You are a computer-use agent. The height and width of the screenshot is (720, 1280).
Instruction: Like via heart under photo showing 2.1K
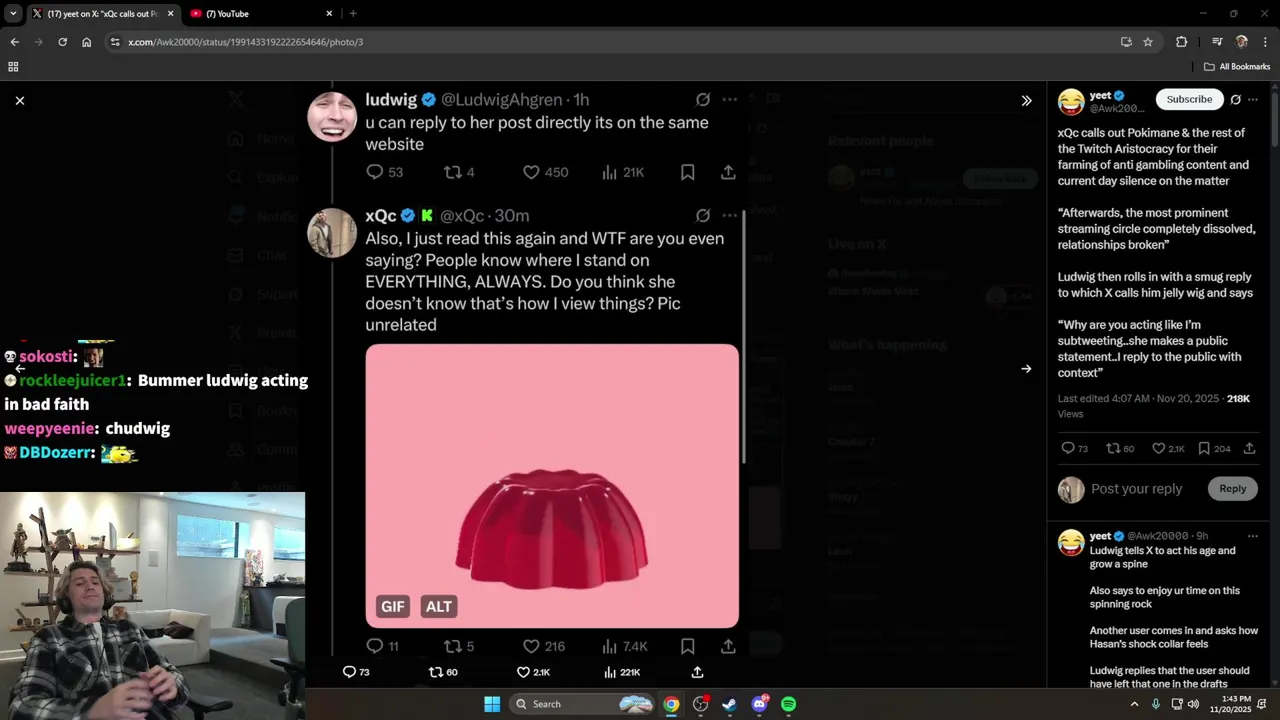(533, 672)
